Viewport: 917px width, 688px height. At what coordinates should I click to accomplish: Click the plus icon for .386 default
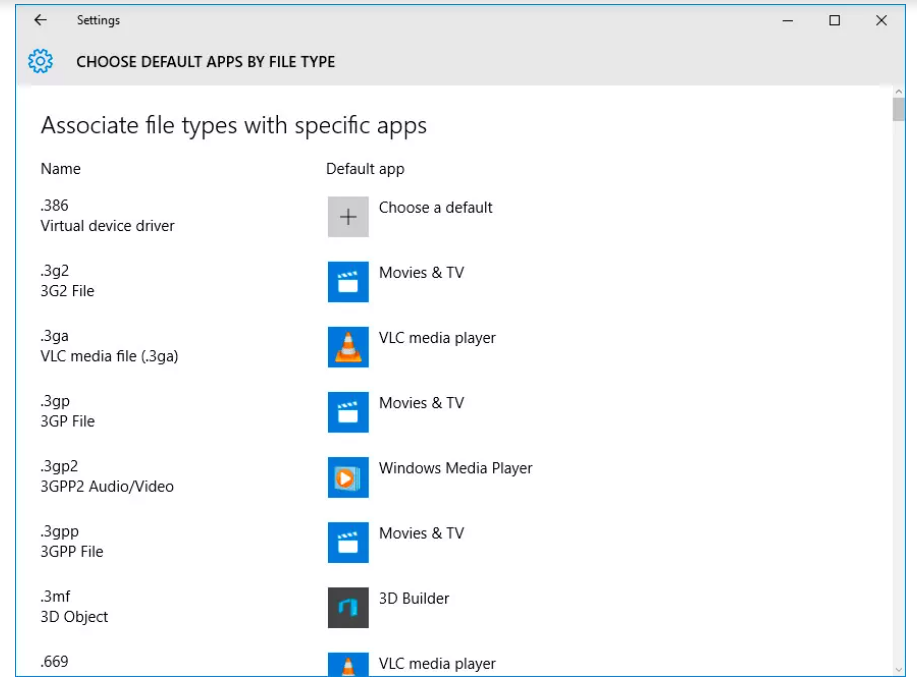point(348,217)
